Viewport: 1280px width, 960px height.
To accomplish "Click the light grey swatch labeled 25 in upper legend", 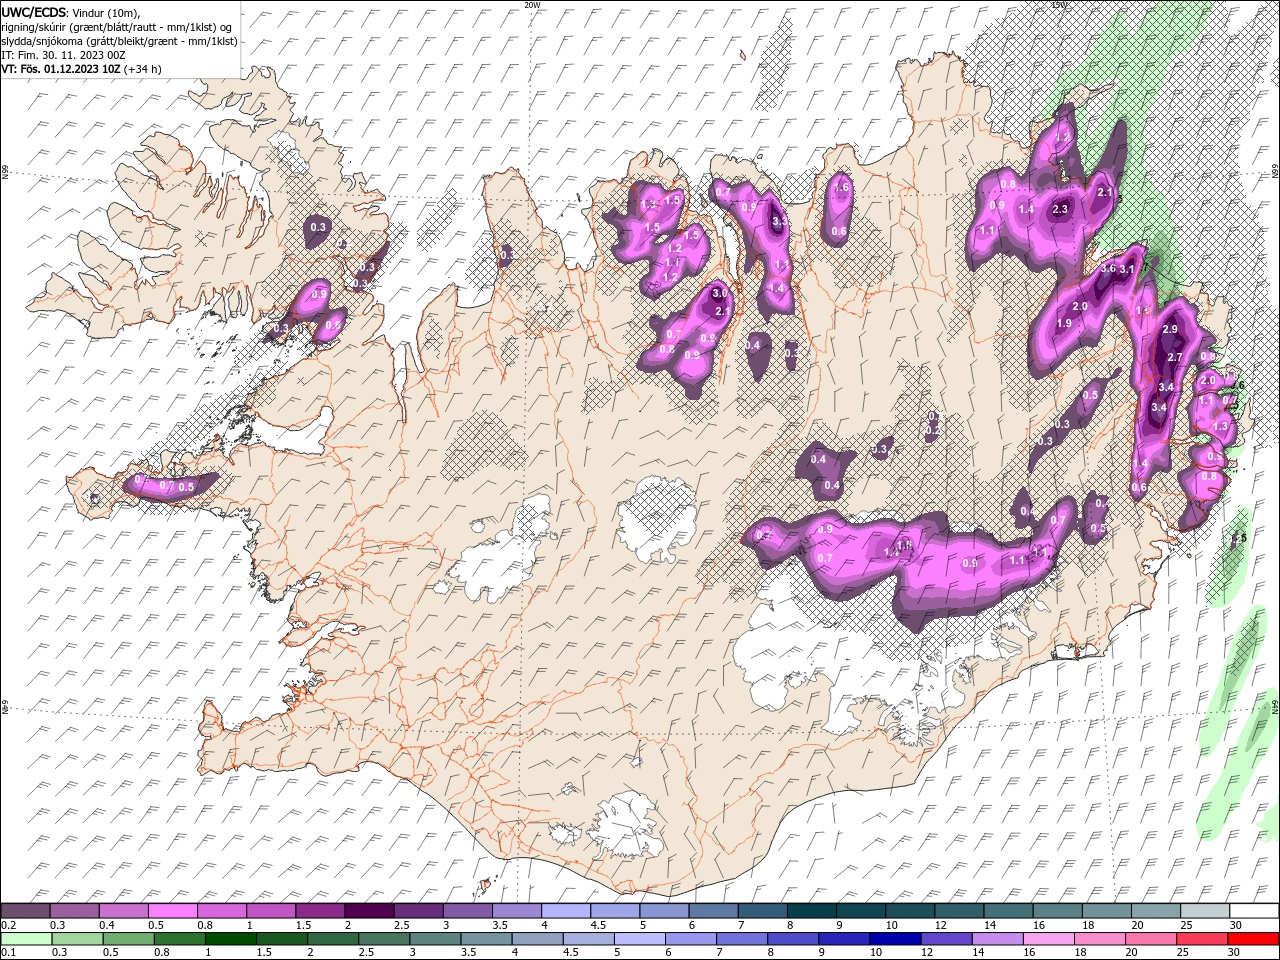I will click(x=1205, y=912).
